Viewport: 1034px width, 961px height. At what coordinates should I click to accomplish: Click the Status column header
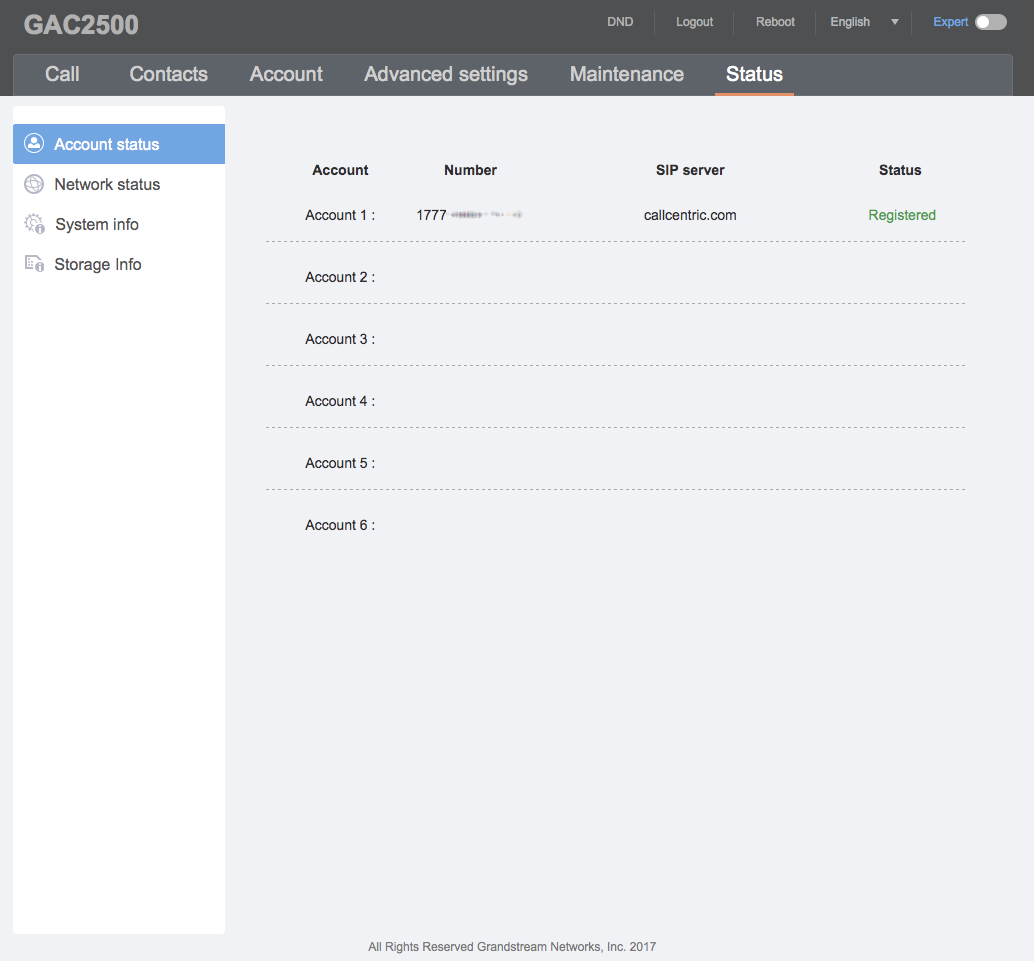(900, 170)
